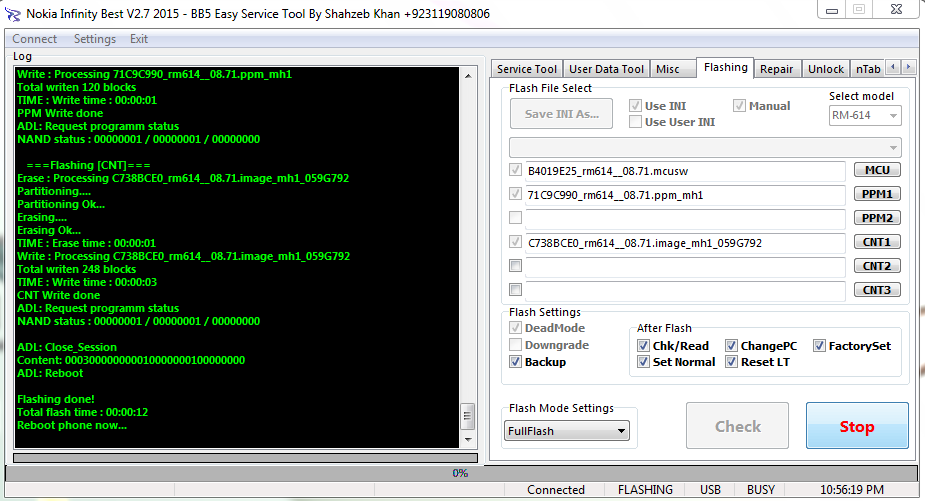Screen dimensions: 925x501
Task: Click the ppm_mh1 file name field
Action: 685,195
